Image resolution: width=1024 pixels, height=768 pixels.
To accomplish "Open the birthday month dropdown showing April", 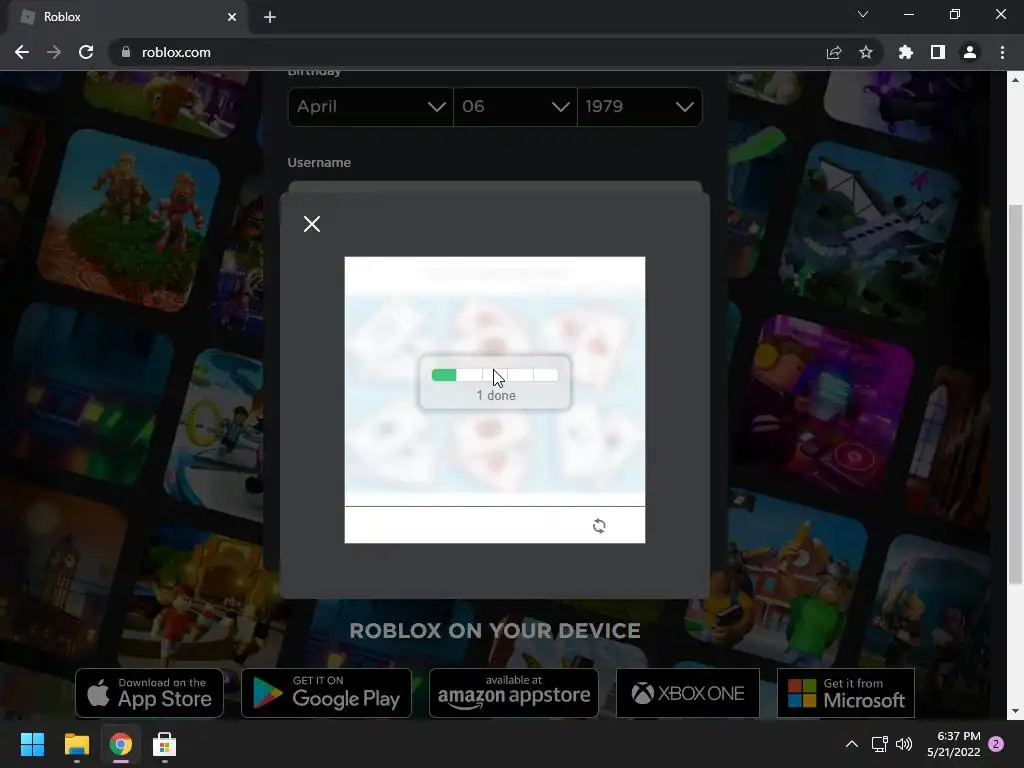I will (x=370, y=106).
